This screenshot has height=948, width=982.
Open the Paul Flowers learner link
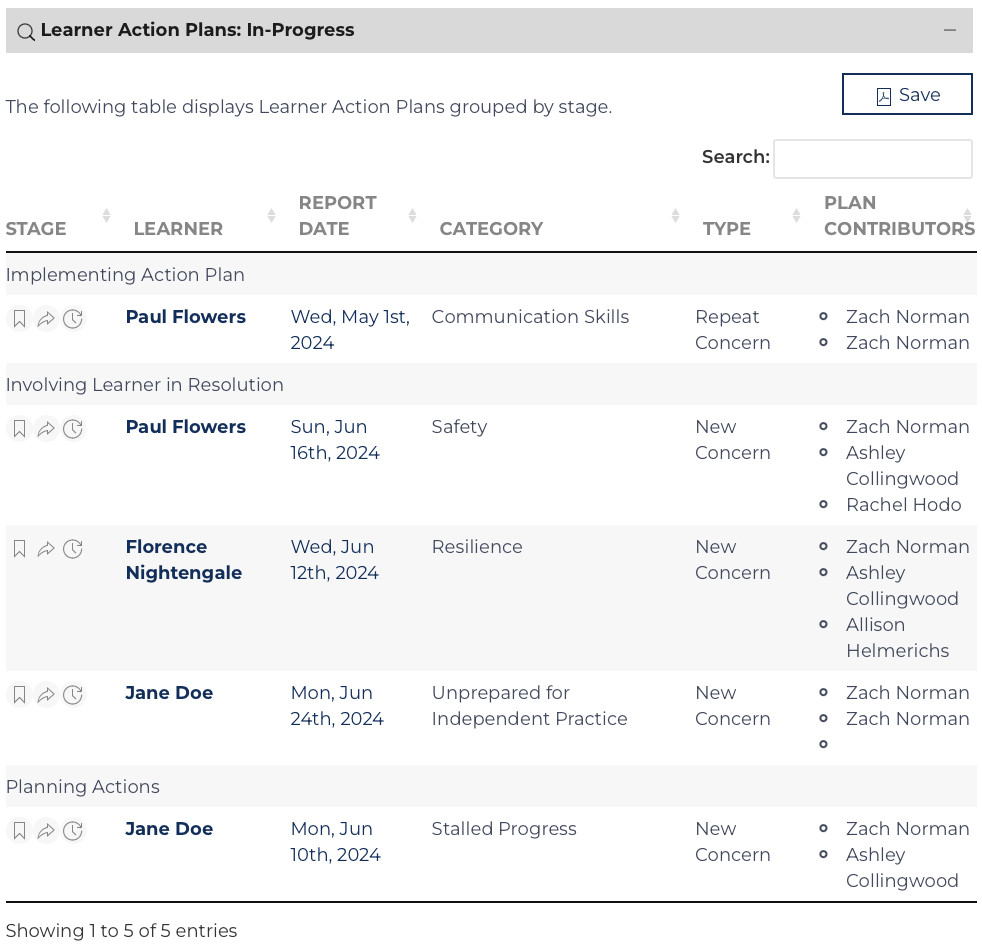coord(185,317)
